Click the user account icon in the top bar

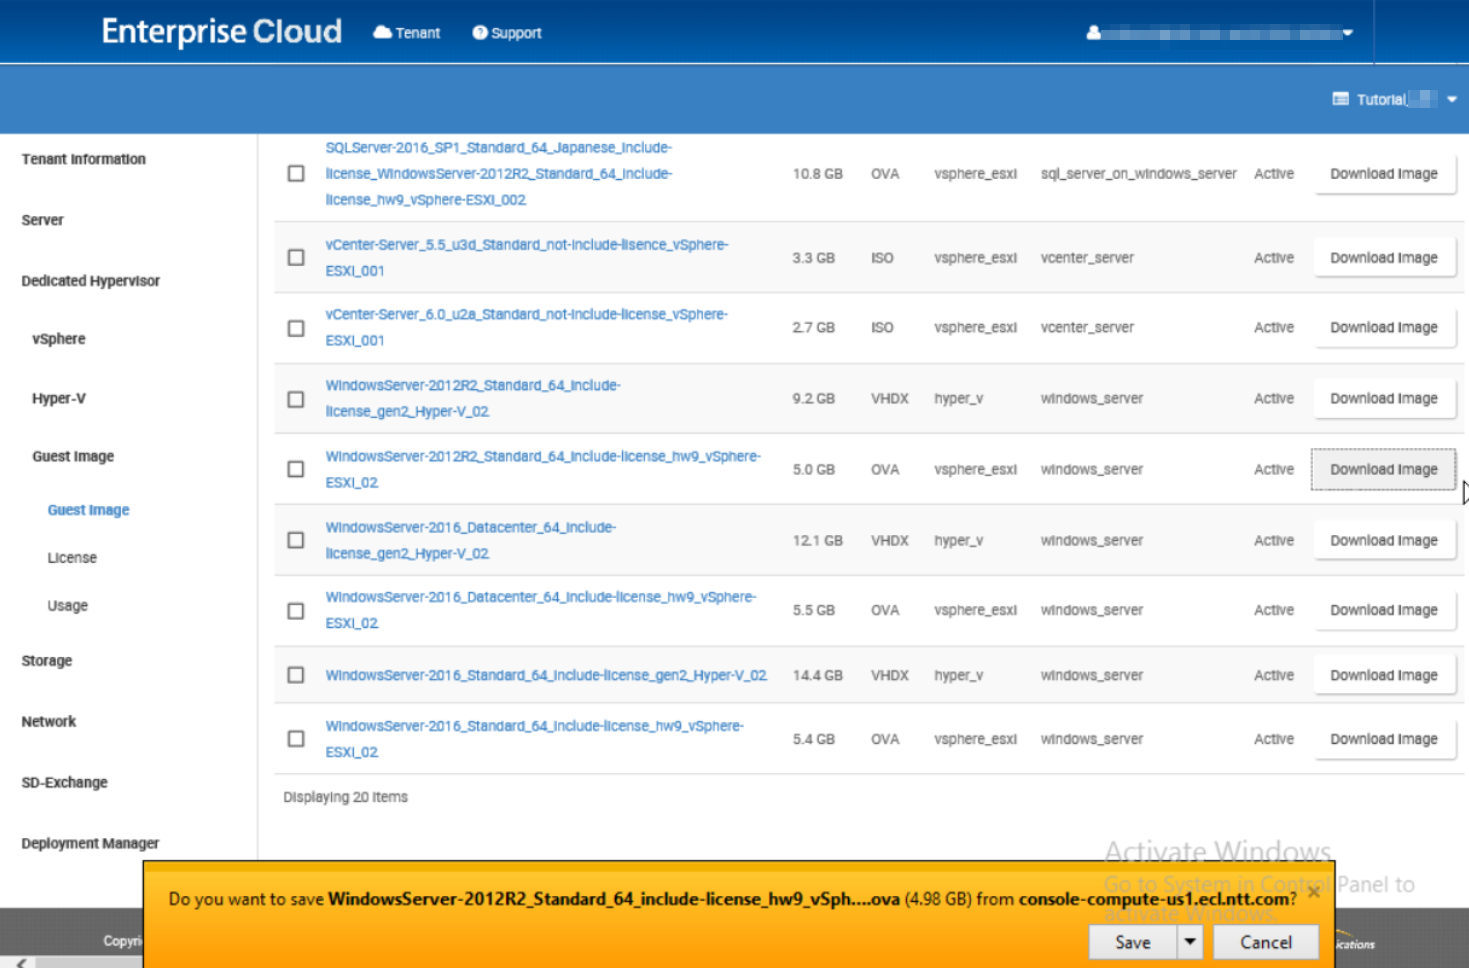(1092, 32)
